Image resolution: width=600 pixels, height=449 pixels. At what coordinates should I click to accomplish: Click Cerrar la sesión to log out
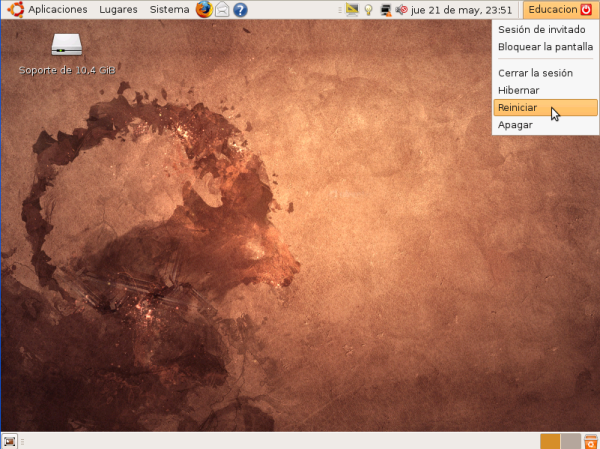point(534,73)
